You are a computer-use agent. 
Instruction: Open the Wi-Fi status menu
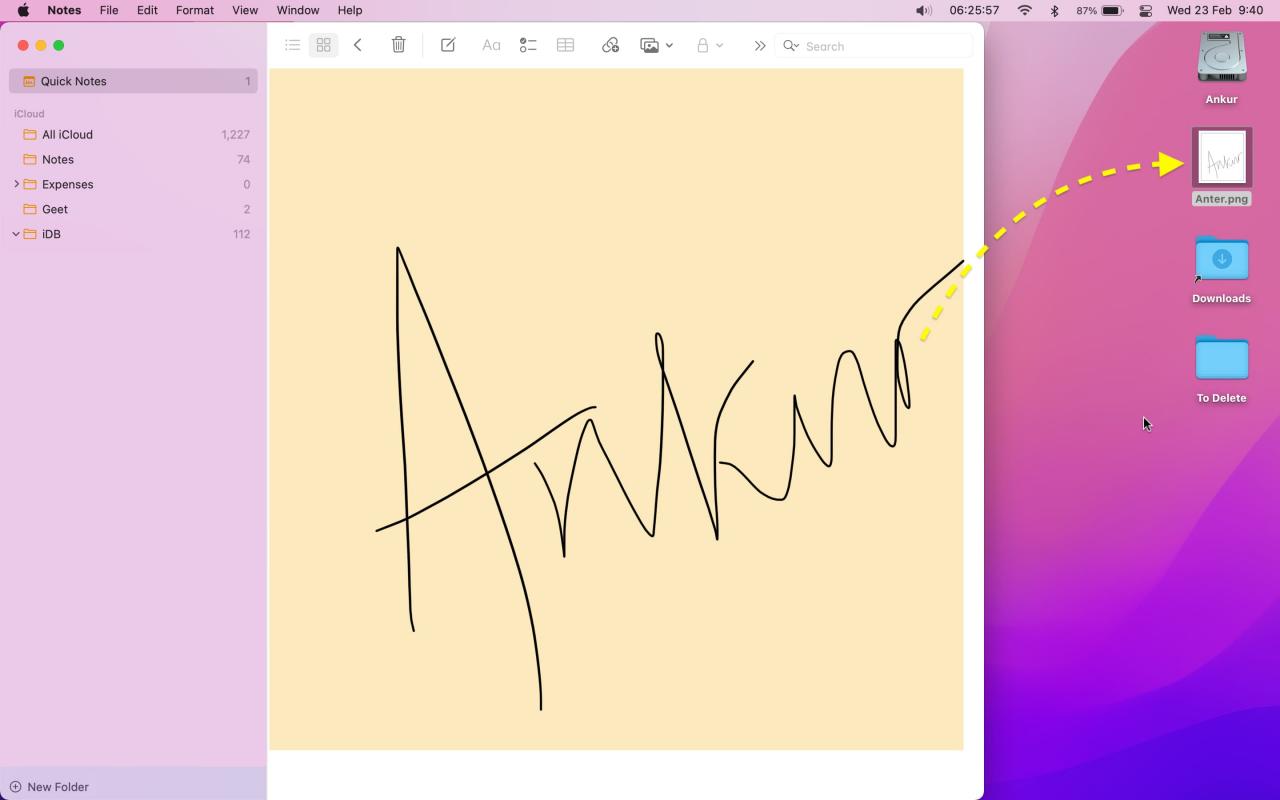[1025, 10]
